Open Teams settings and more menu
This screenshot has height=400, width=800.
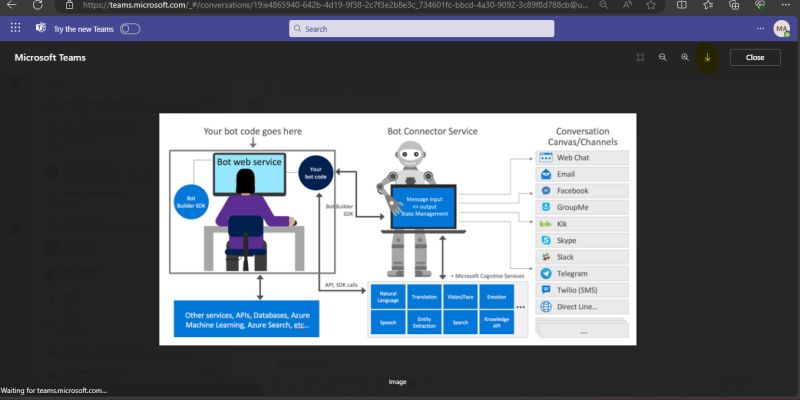tap(761, 29)
